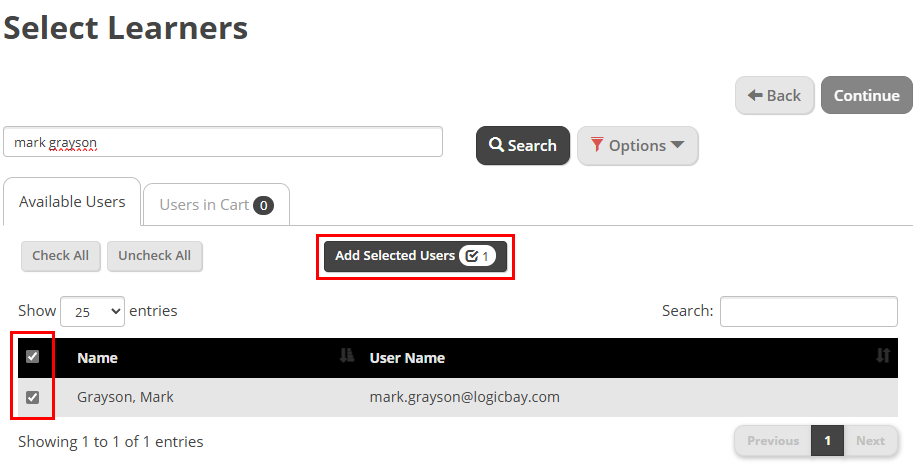Image resolution: width=919 pixels, height=470 pixels.
Task: Click the Check All button
Action: [60, 256]
